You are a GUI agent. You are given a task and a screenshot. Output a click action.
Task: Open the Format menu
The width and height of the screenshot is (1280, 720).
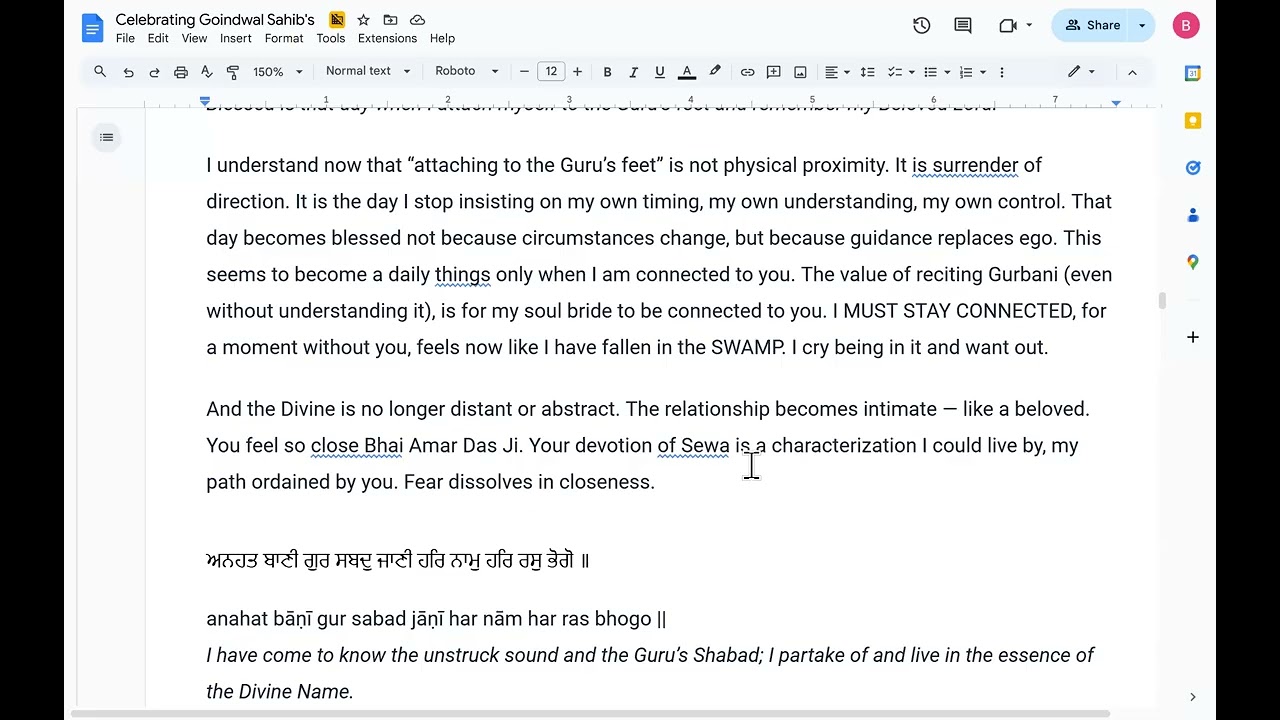tap(284, 38)
